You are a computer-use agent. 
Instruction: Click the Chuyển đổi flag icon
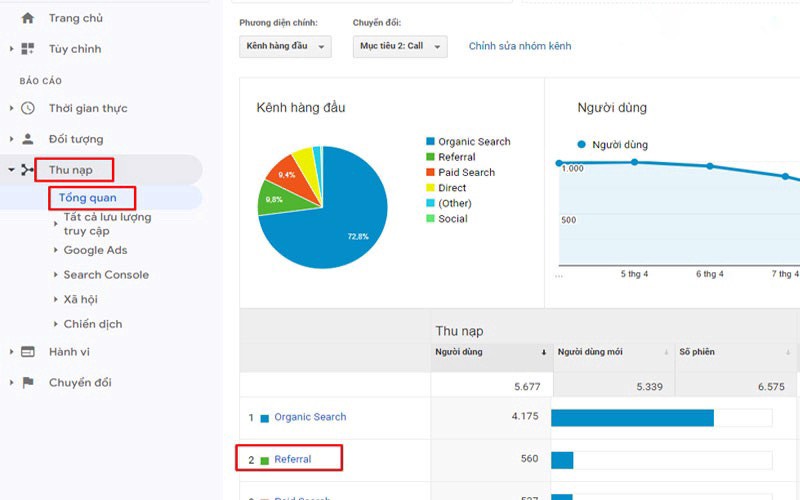click(x=28, y=383)
